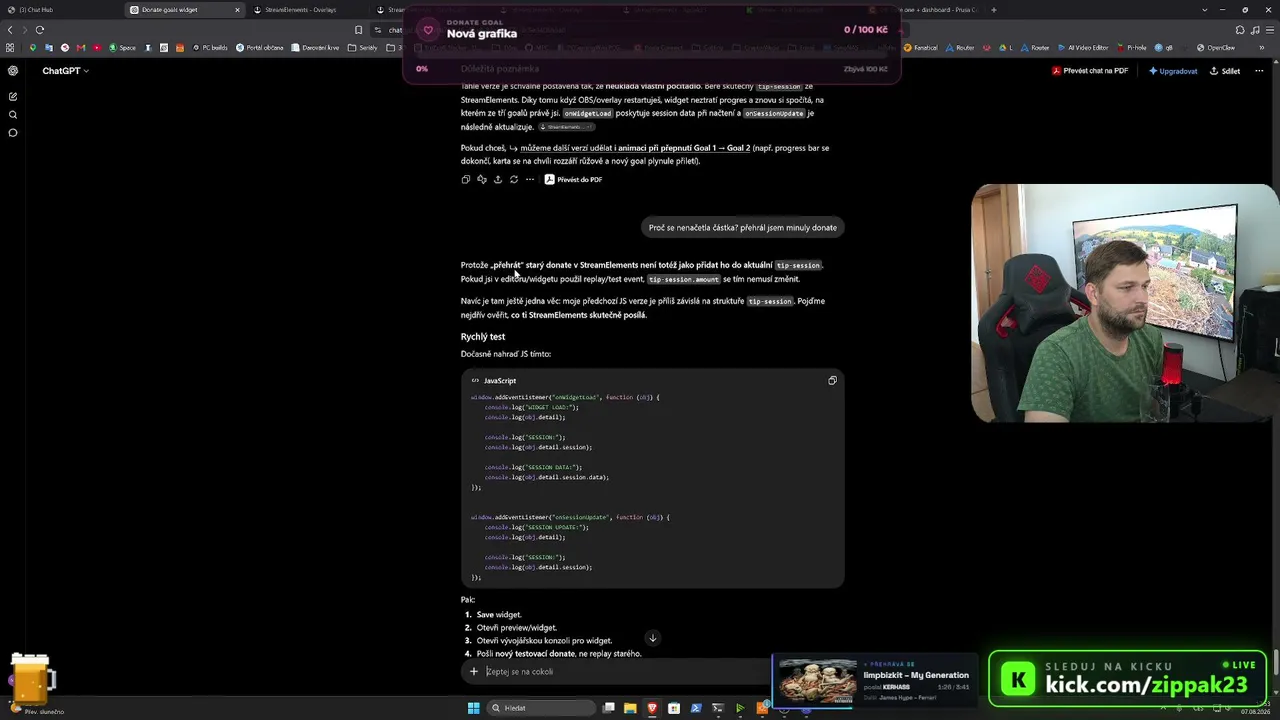Open Google Maps bookmark icon
The height and width of the screenshot is (720, 1280).
tap(33, 48)
